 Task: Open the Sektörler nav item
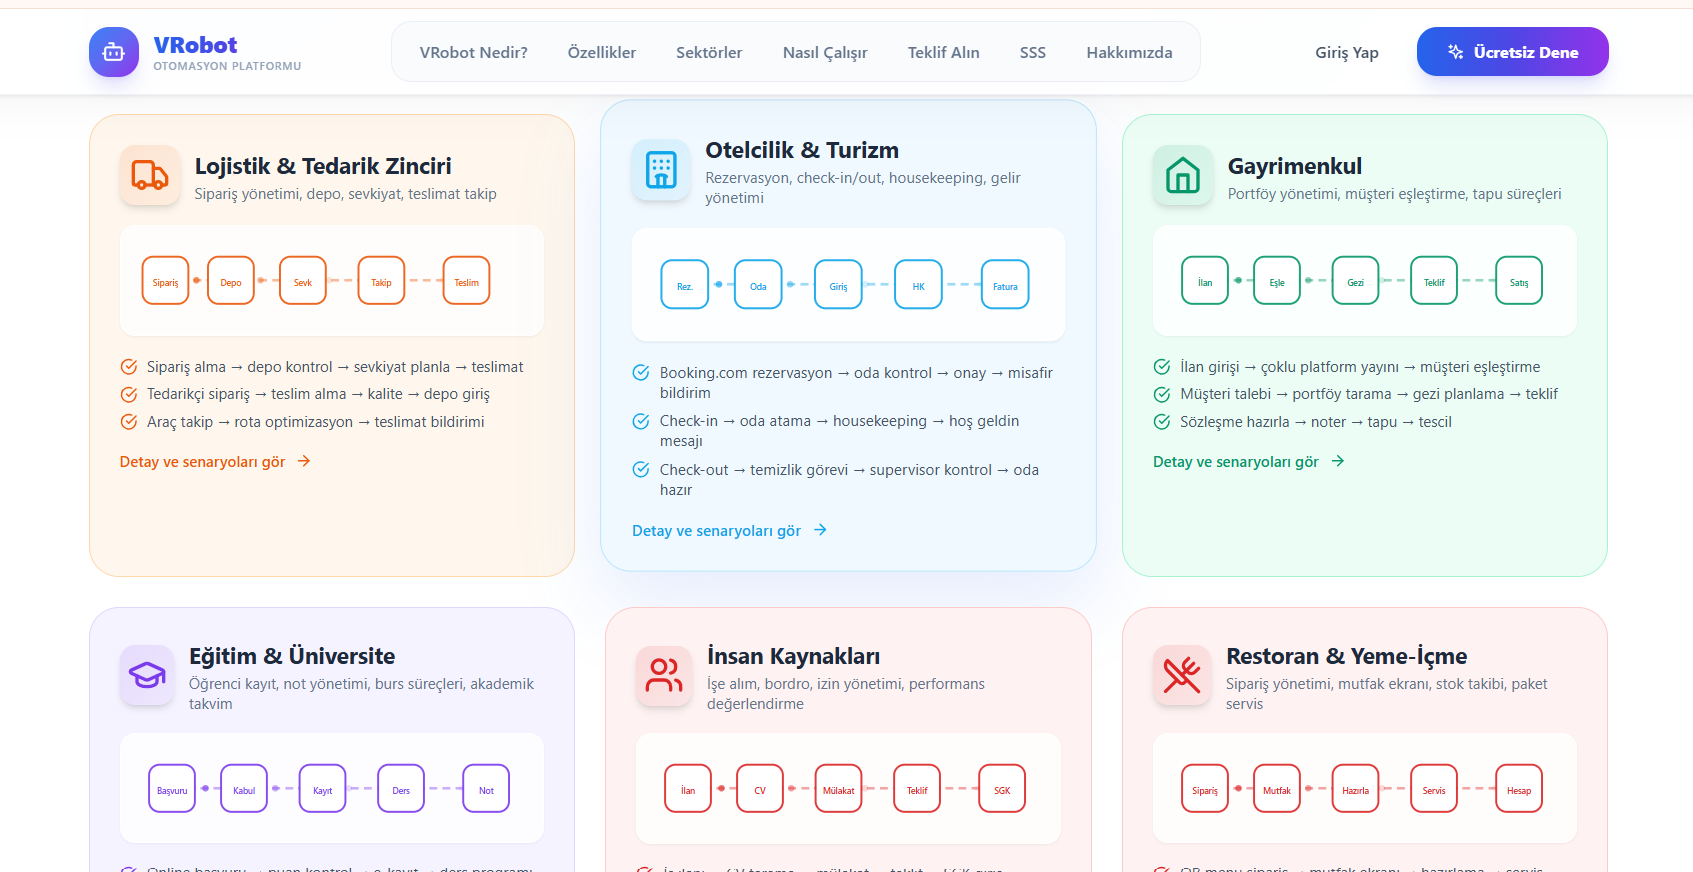[x=709, y=52]
